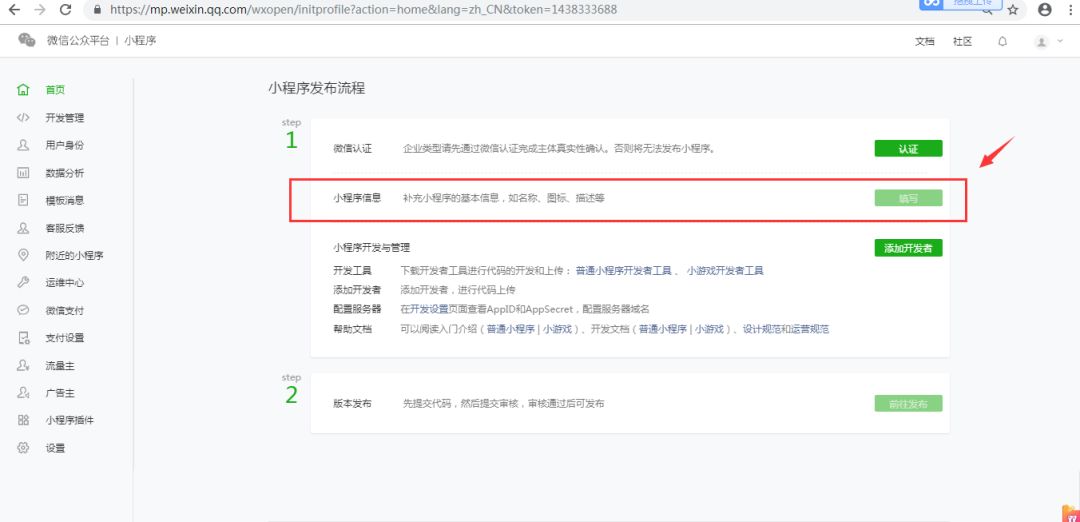Click the 微信认证 label

pyautogui.click(x=352, y=148)
